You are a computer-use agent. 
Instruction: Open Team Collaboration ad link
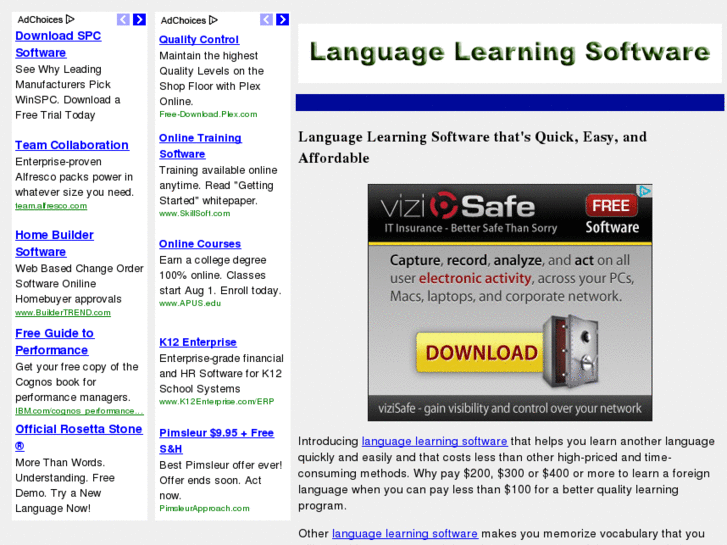tap(72, 145)
